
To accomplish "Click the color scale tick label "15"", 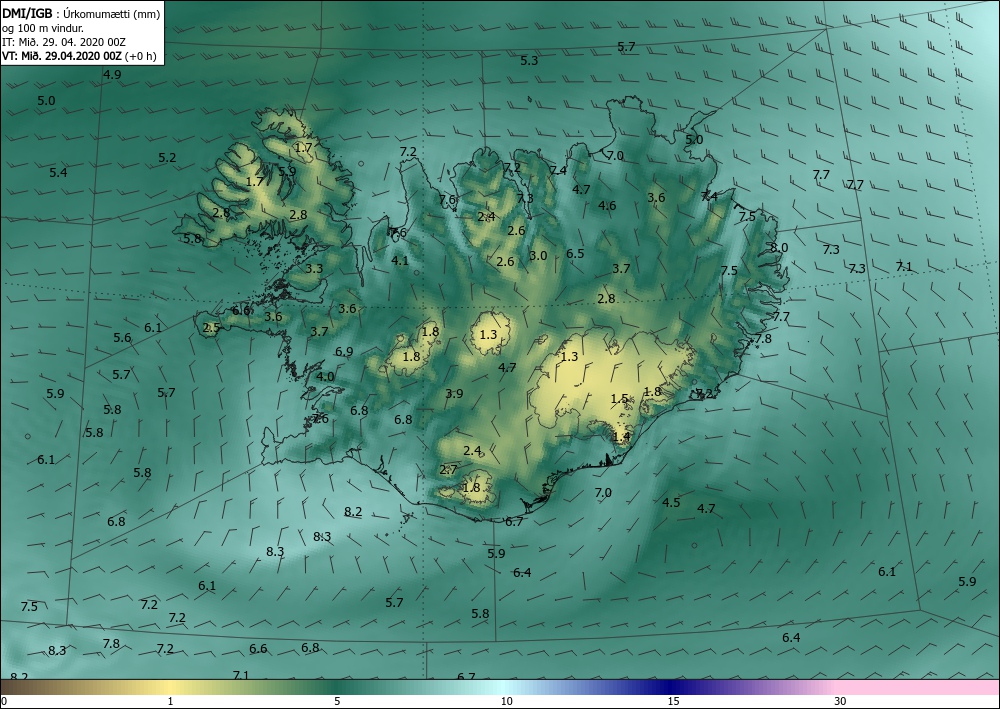I will tap(673, 702).
